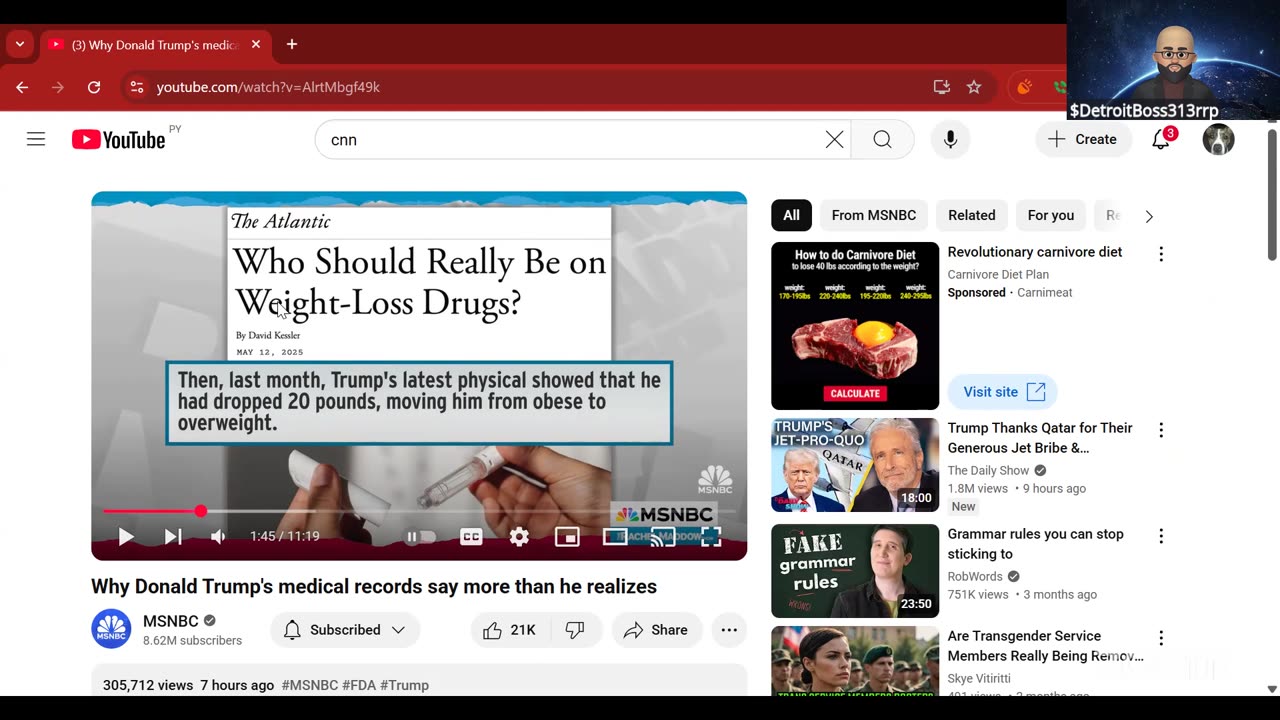Screen dimensions: 1280x720
Task: Skip to next video
Action: point(173,537)
